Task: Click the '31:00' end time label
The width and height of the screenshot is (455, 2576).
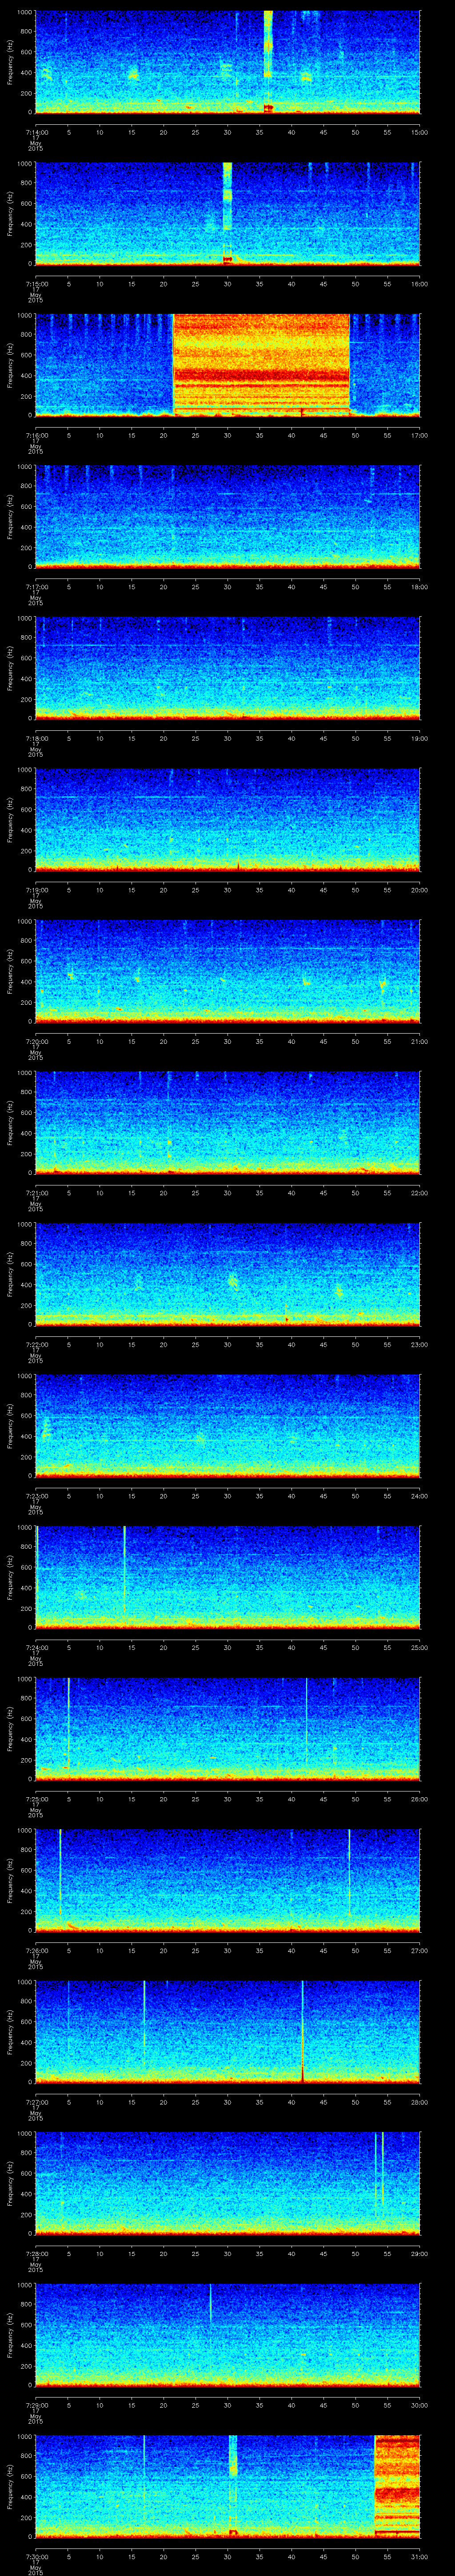Action: (419, 2556)
